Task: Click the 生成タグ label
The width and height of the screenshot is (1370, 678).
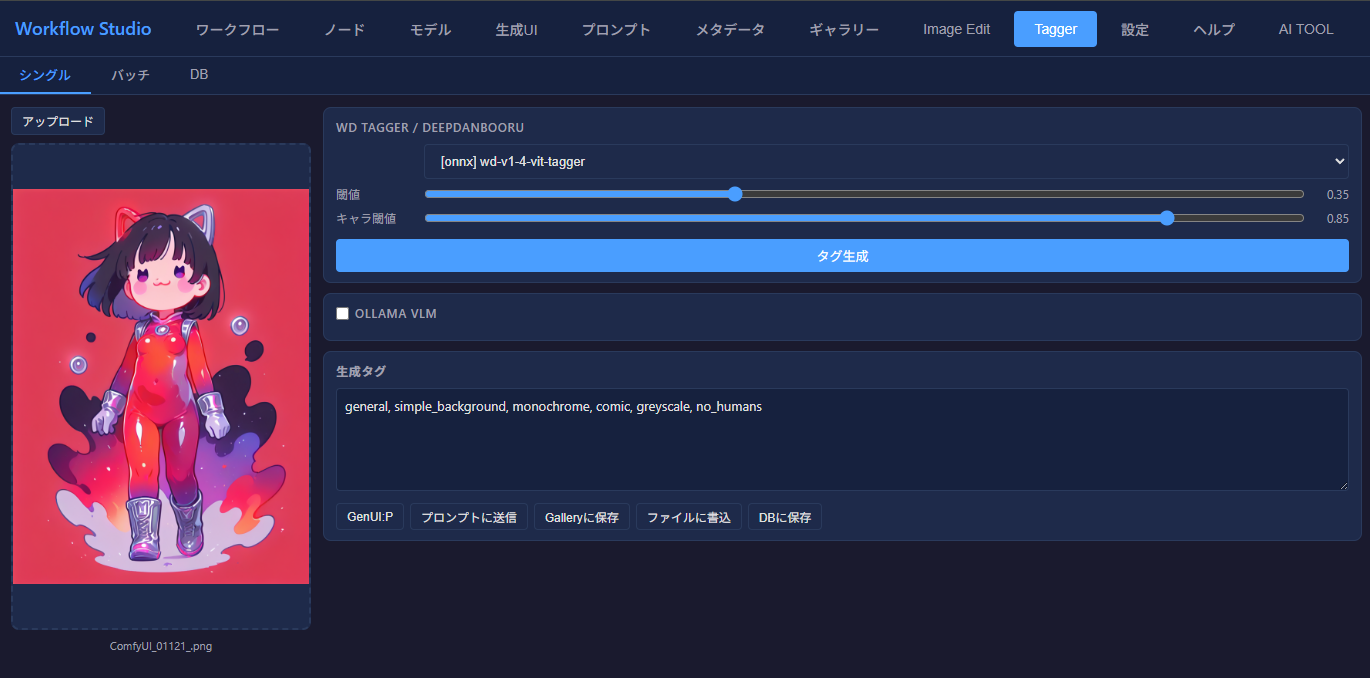Action: click(x=361, y=371)
